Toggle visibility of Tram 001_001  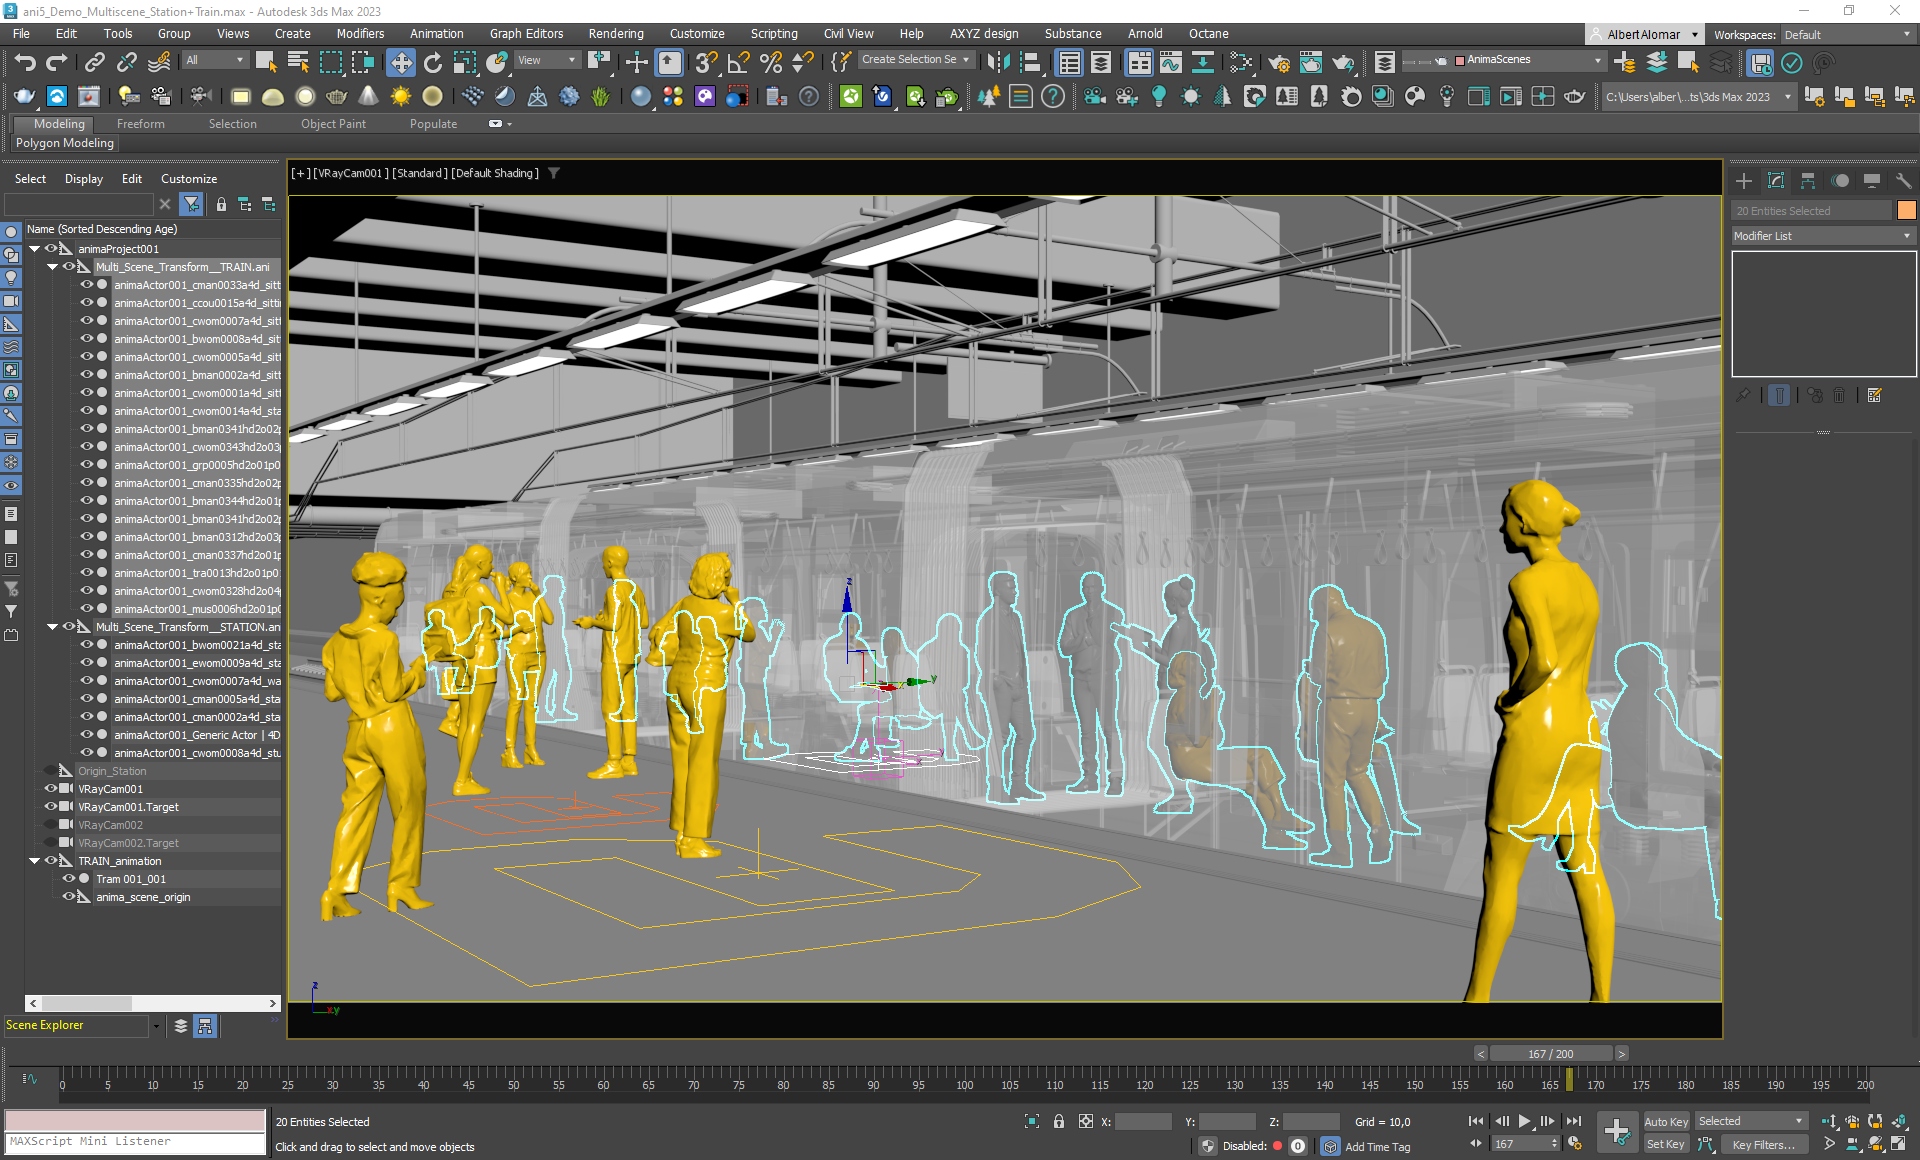[69, 879]
